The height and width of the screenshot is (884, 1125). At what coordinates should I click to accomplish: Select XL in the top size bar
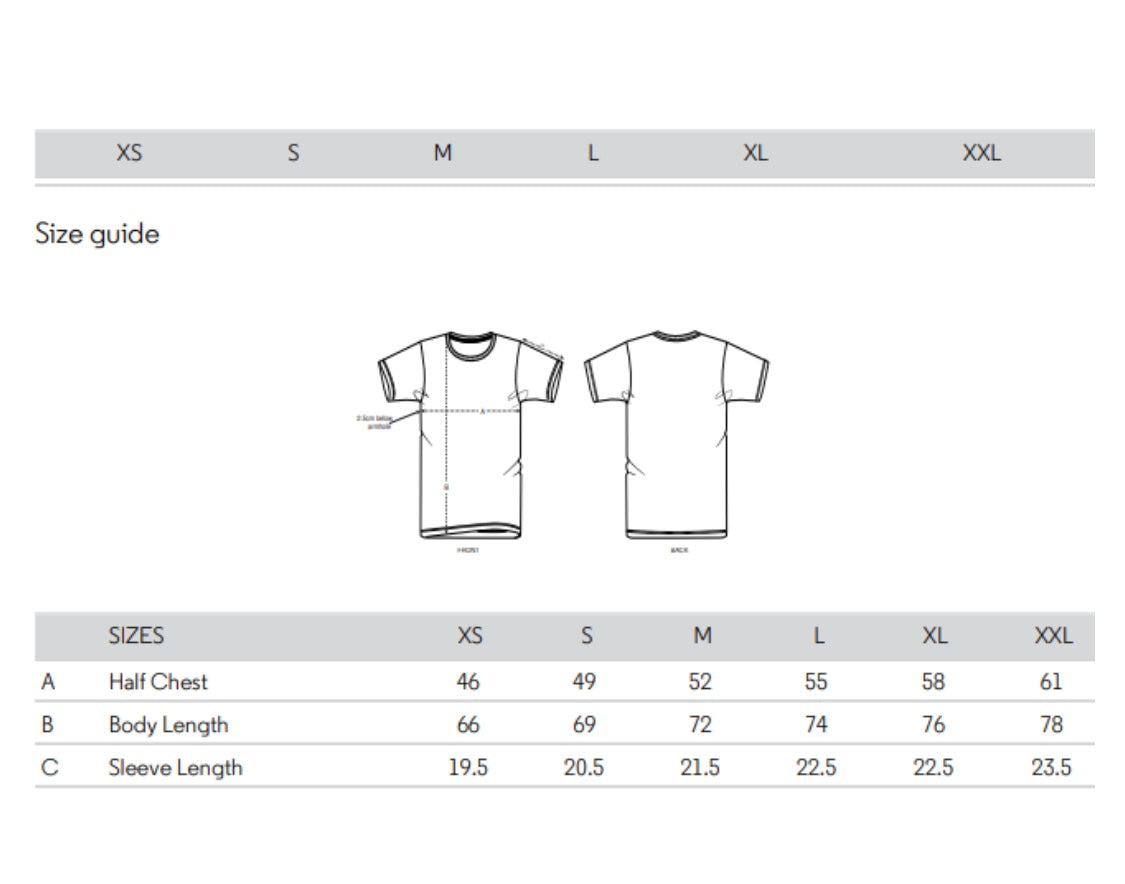tap(756, 153)
